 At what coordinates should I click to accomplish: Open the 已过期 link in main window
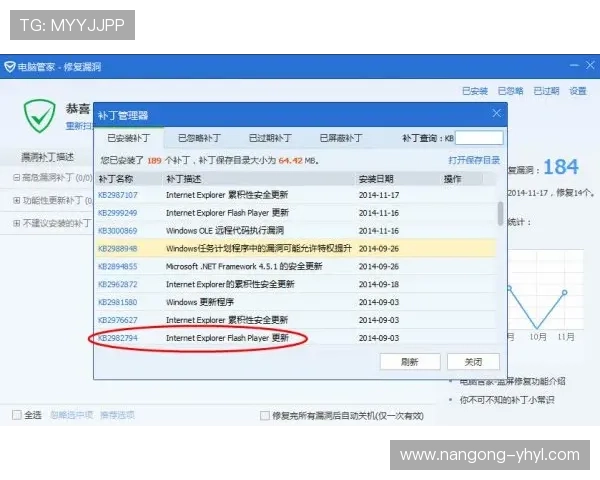(x=546, y=91)
